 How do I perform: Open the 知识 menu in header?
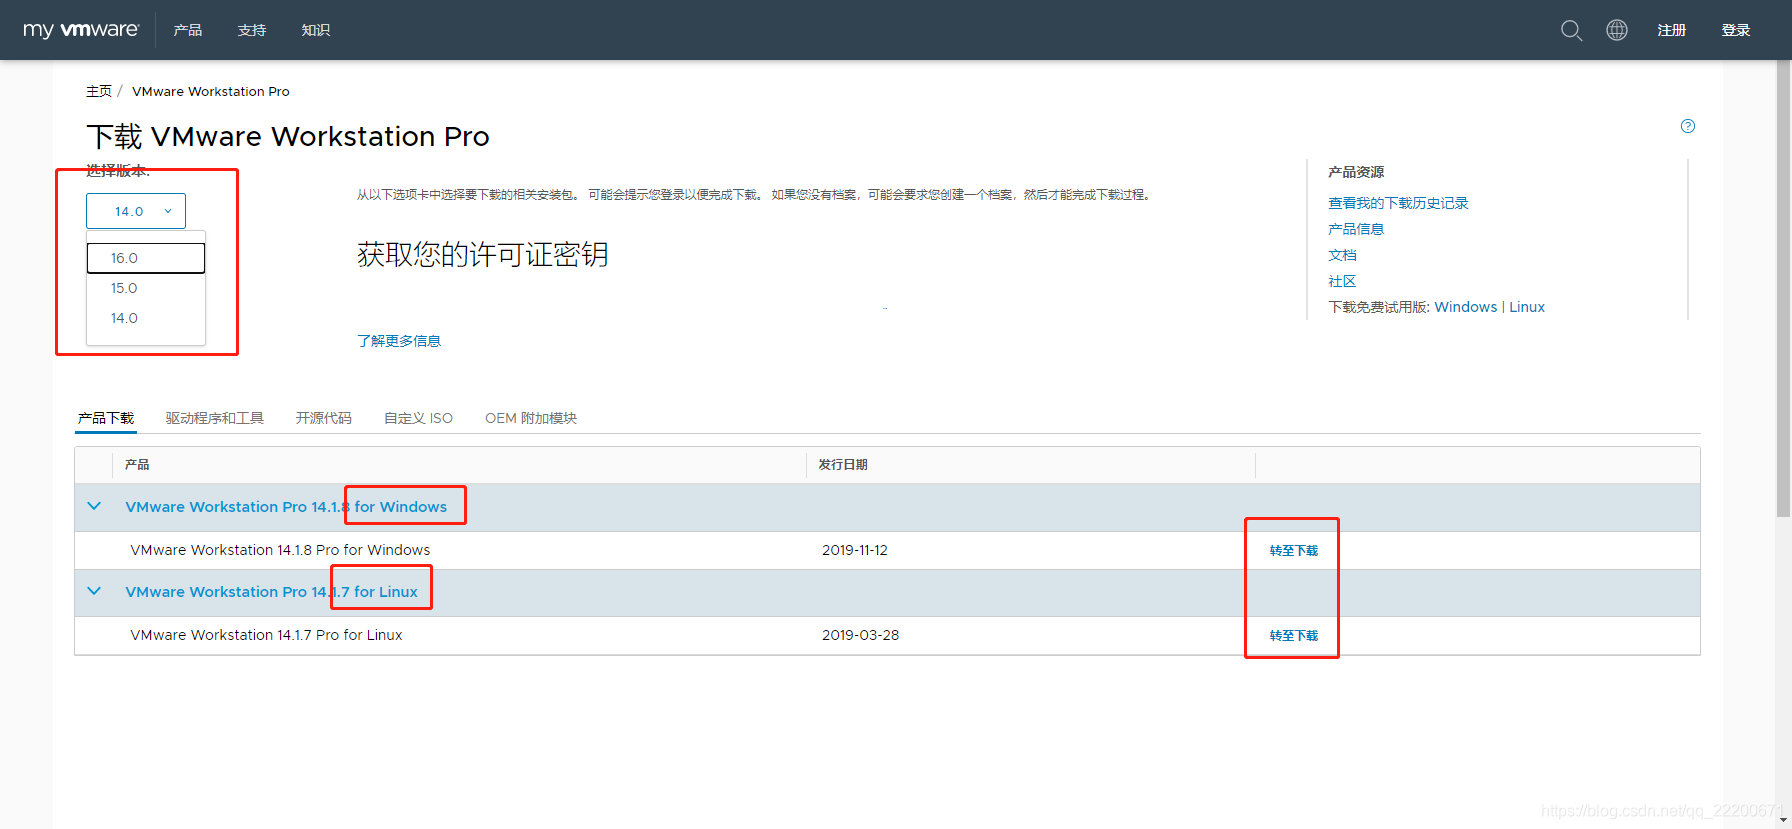click(x=316, y=30)
